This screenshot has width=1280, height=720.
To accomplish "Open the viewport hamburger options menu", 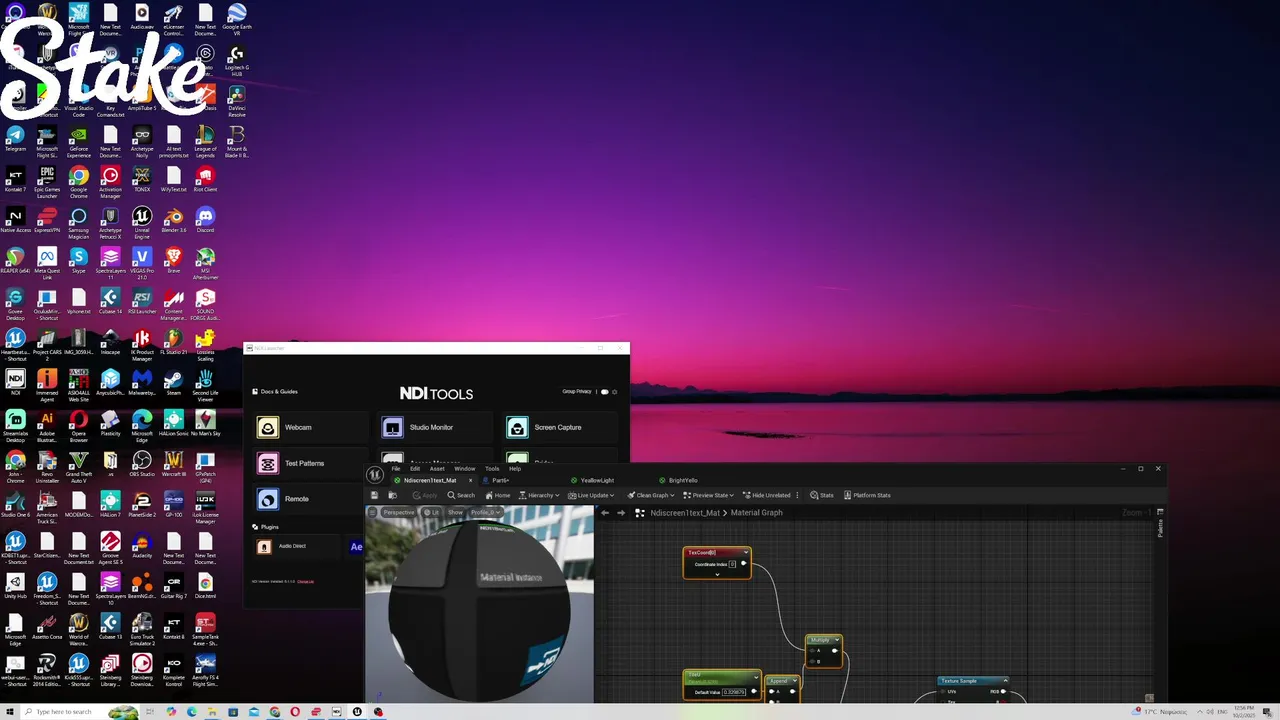I will tap(373, 512).
